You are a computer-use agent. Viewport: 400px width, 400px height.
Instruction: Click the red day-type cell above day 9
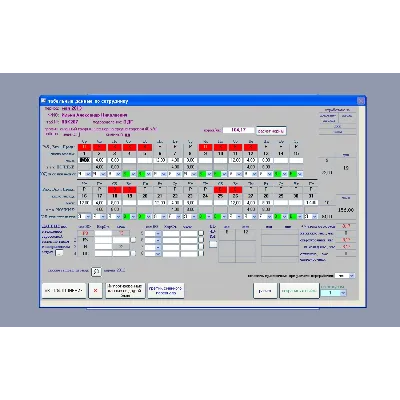(x=205, y=147)
